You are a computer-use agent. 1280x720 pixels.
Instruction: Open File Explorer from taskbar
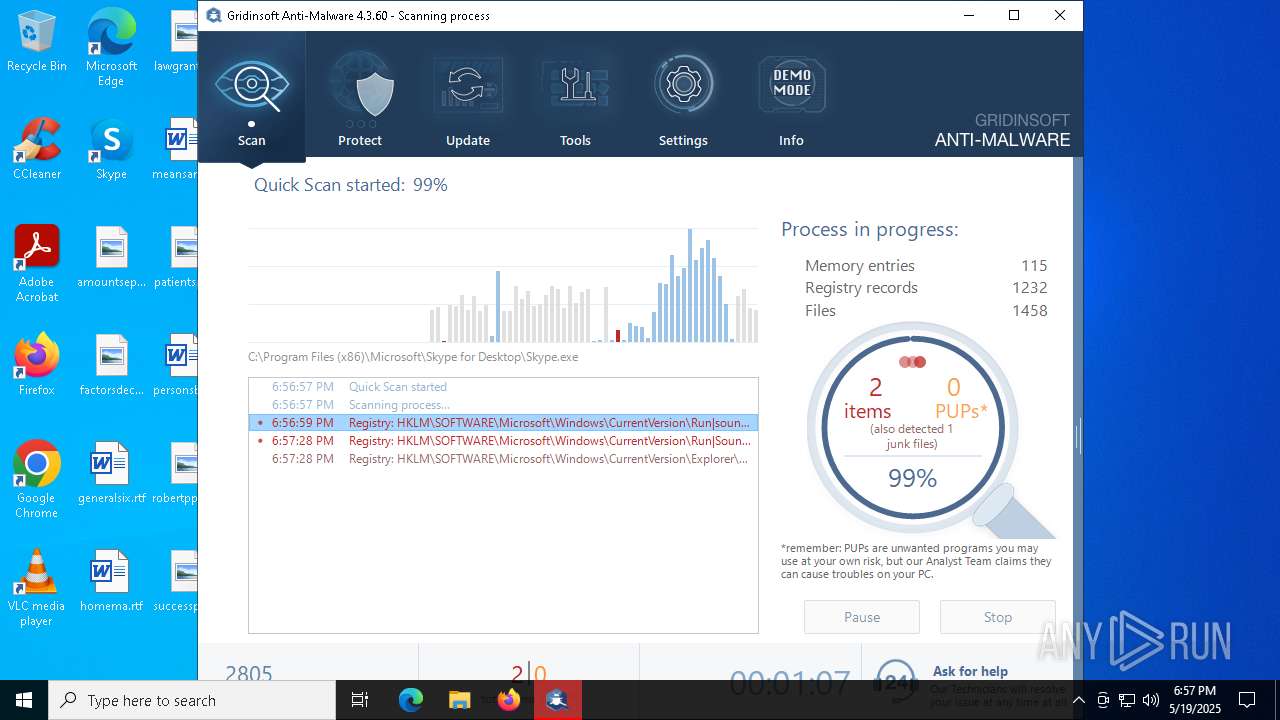point(459,700)
